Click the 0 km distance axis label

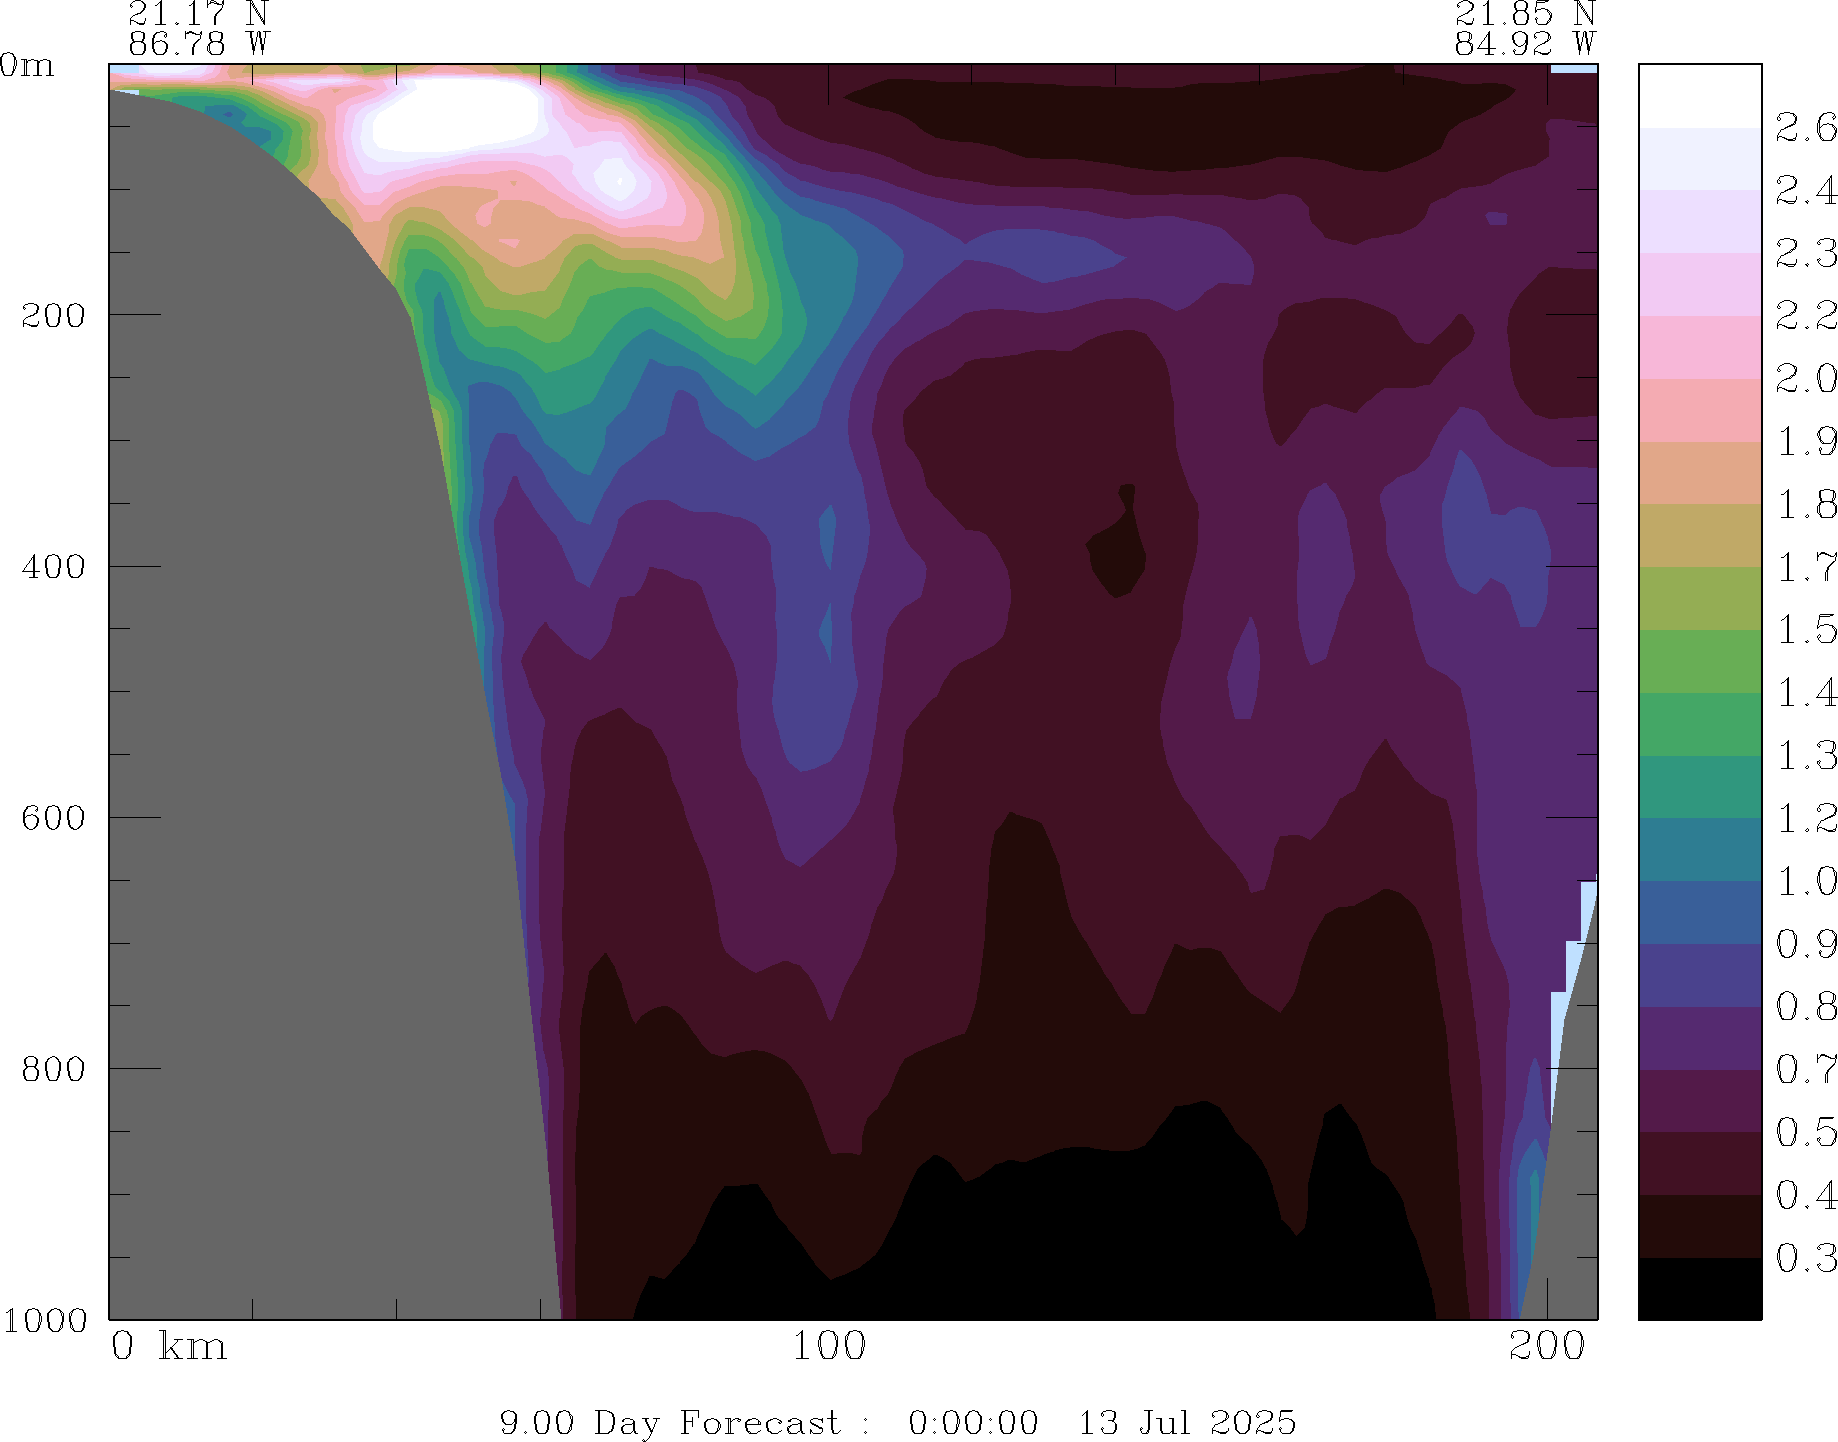click(168, 1347)
